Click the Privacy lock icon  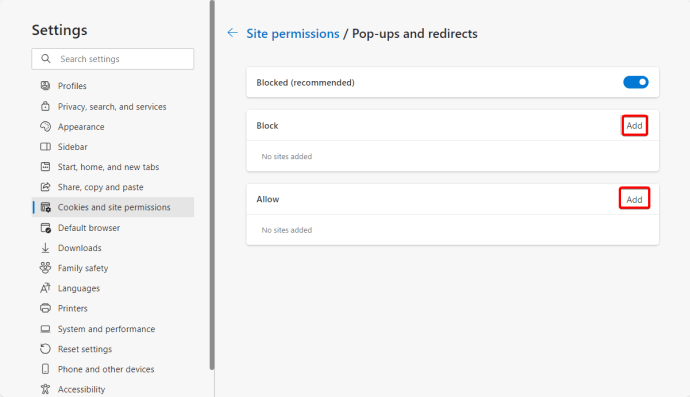tap(45, 107)
